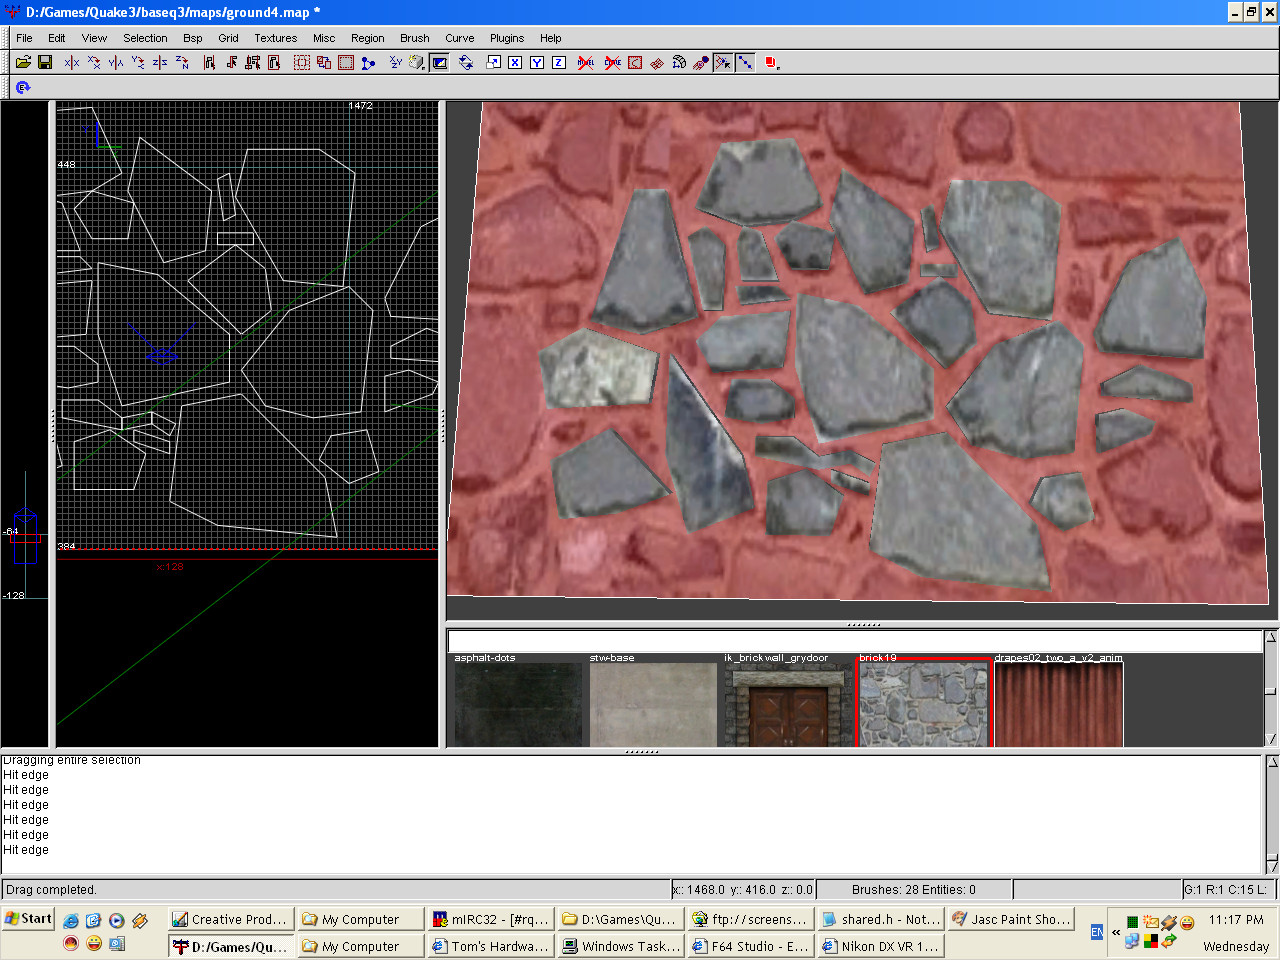1280x960 pixels.
Task: Open the red entities display dropdown
Action: tap(771, 62)
